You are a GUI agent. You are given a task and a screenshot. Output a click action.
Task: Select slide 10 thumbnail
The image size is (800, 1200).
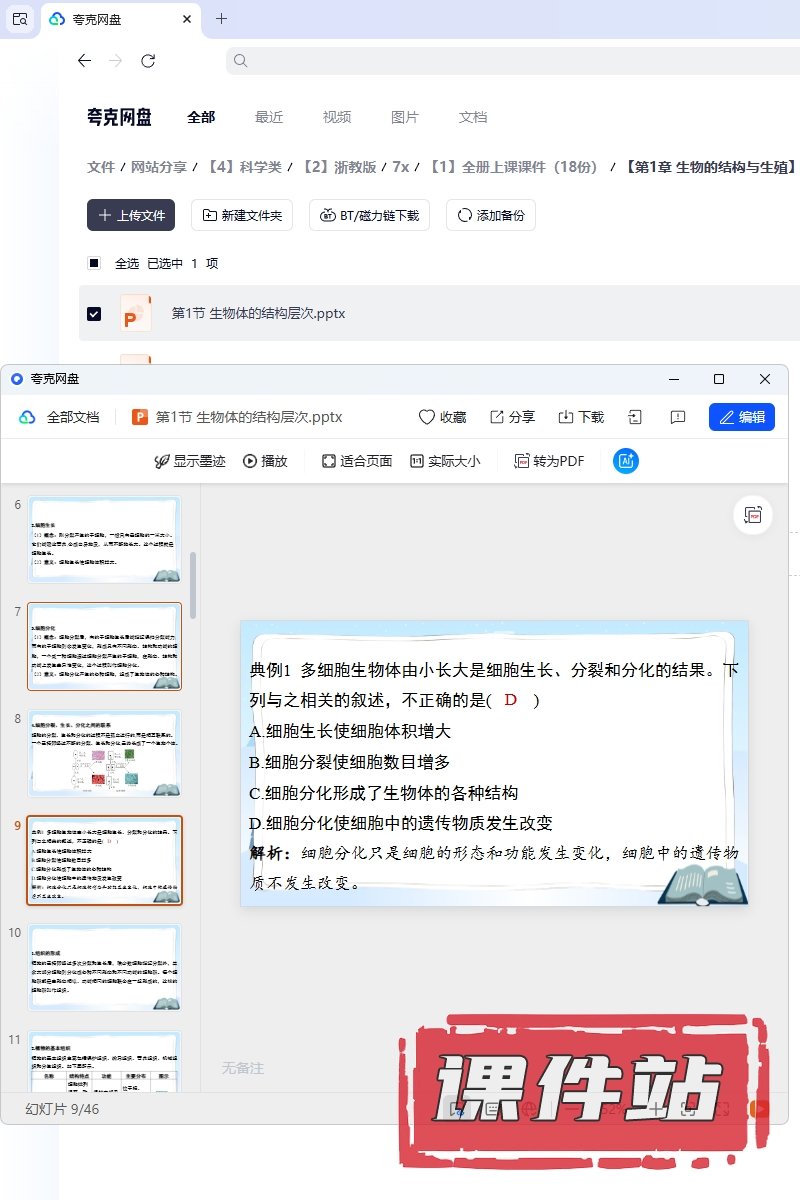coord(104,967)
